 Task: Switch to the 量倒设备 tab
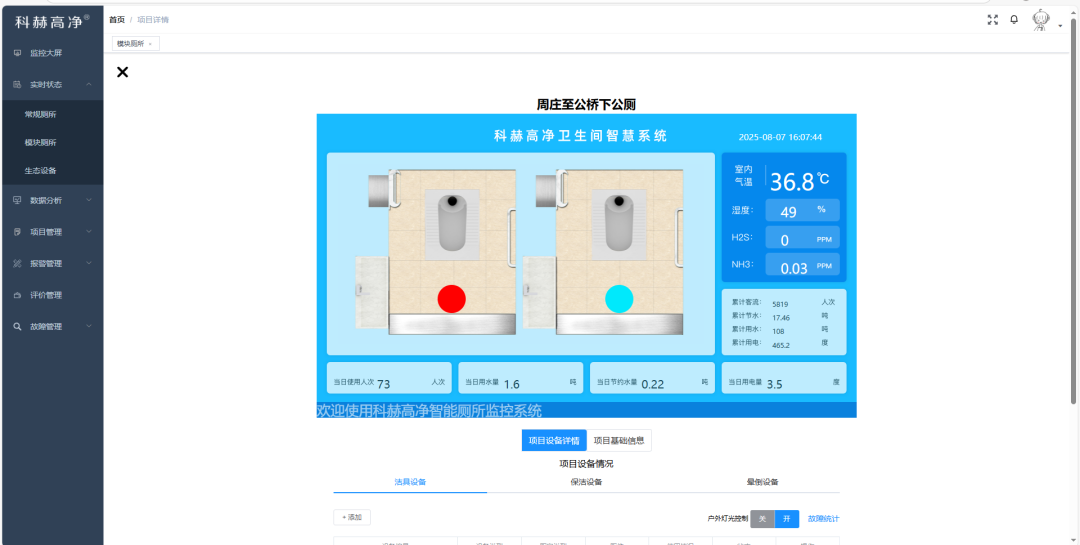coord(762,482)
